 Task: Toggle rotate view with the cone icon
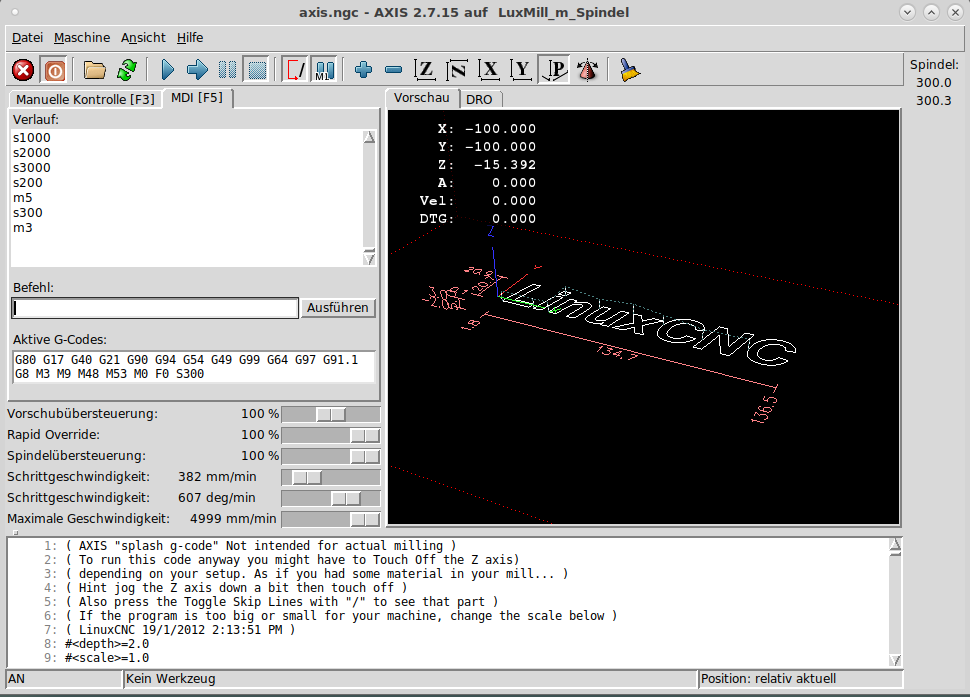click(x=587, y=70)
